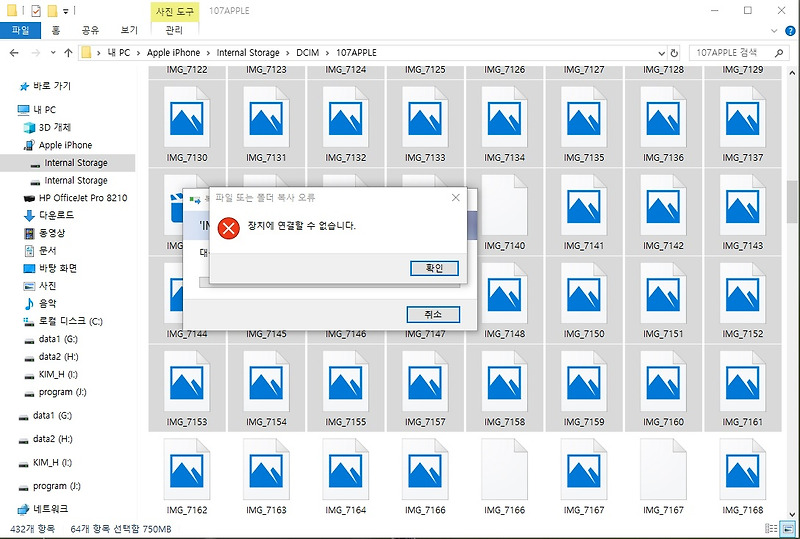Open recent locations dropdown beside Forward arrow
The height and width of the screenshot is (539, 800).
pyautogui.click(x=53, y=53)
